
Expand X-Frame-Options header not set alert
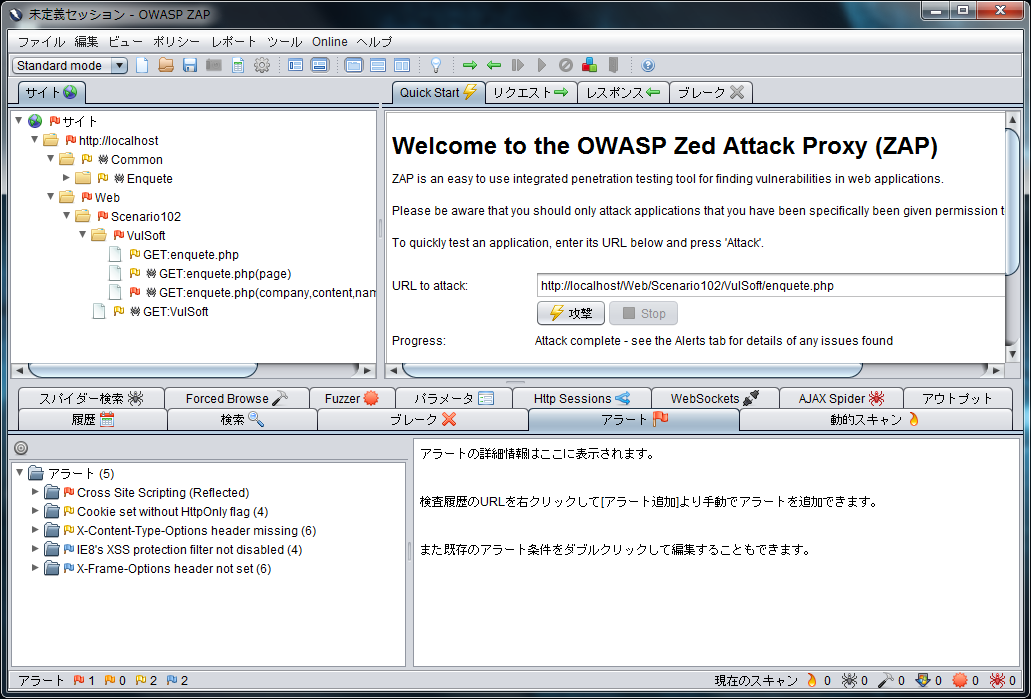click(x=36, y=567)
